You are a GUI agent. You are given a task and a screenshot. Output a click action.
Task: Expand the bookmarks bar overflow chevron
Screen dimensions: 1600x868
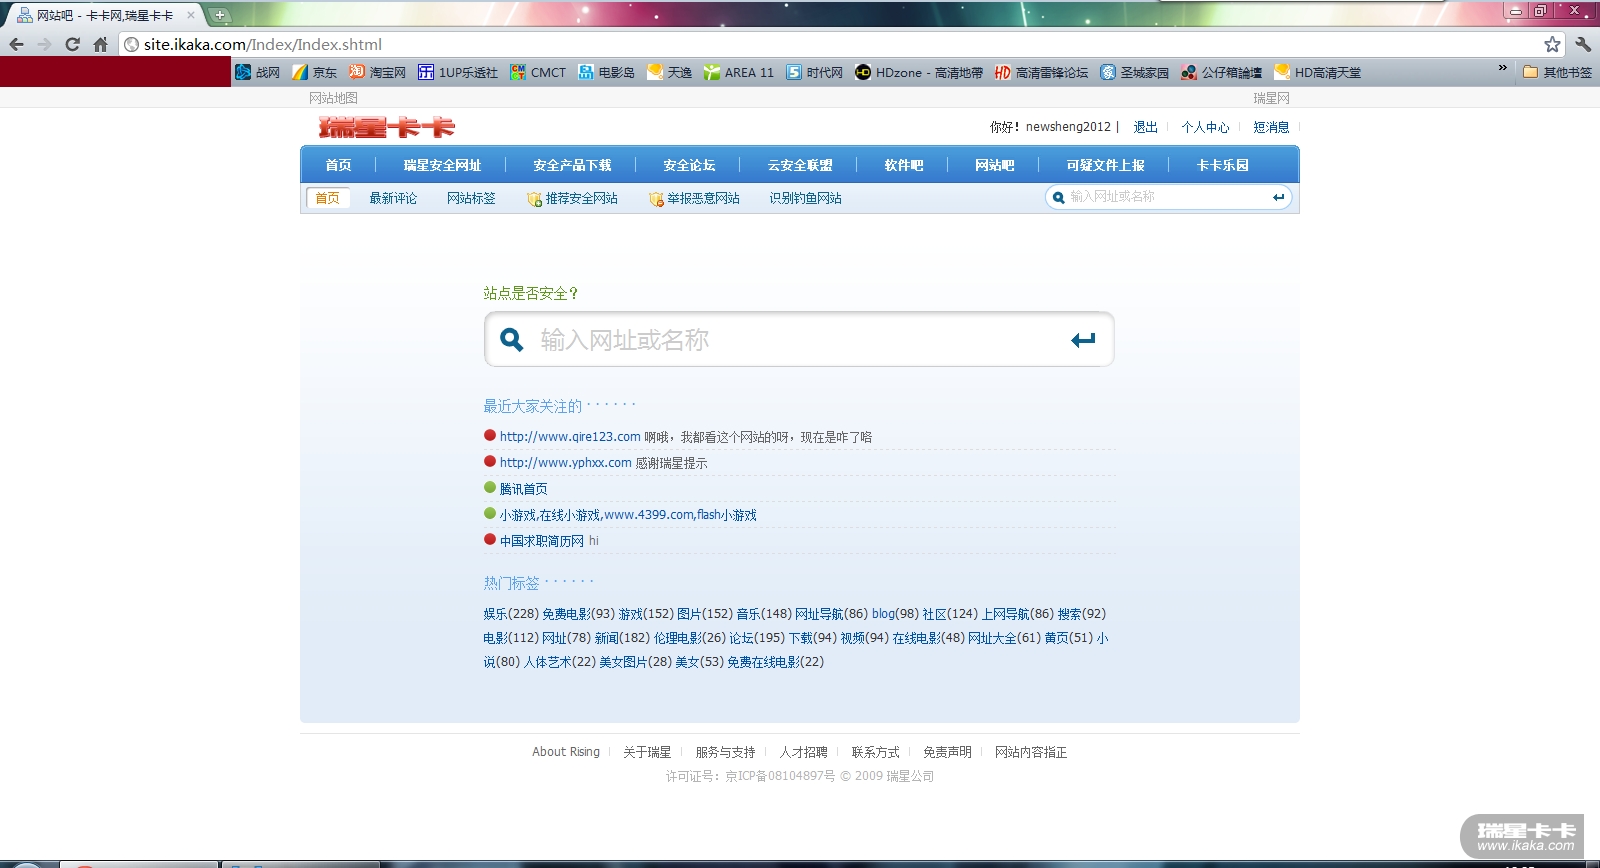1502,68
